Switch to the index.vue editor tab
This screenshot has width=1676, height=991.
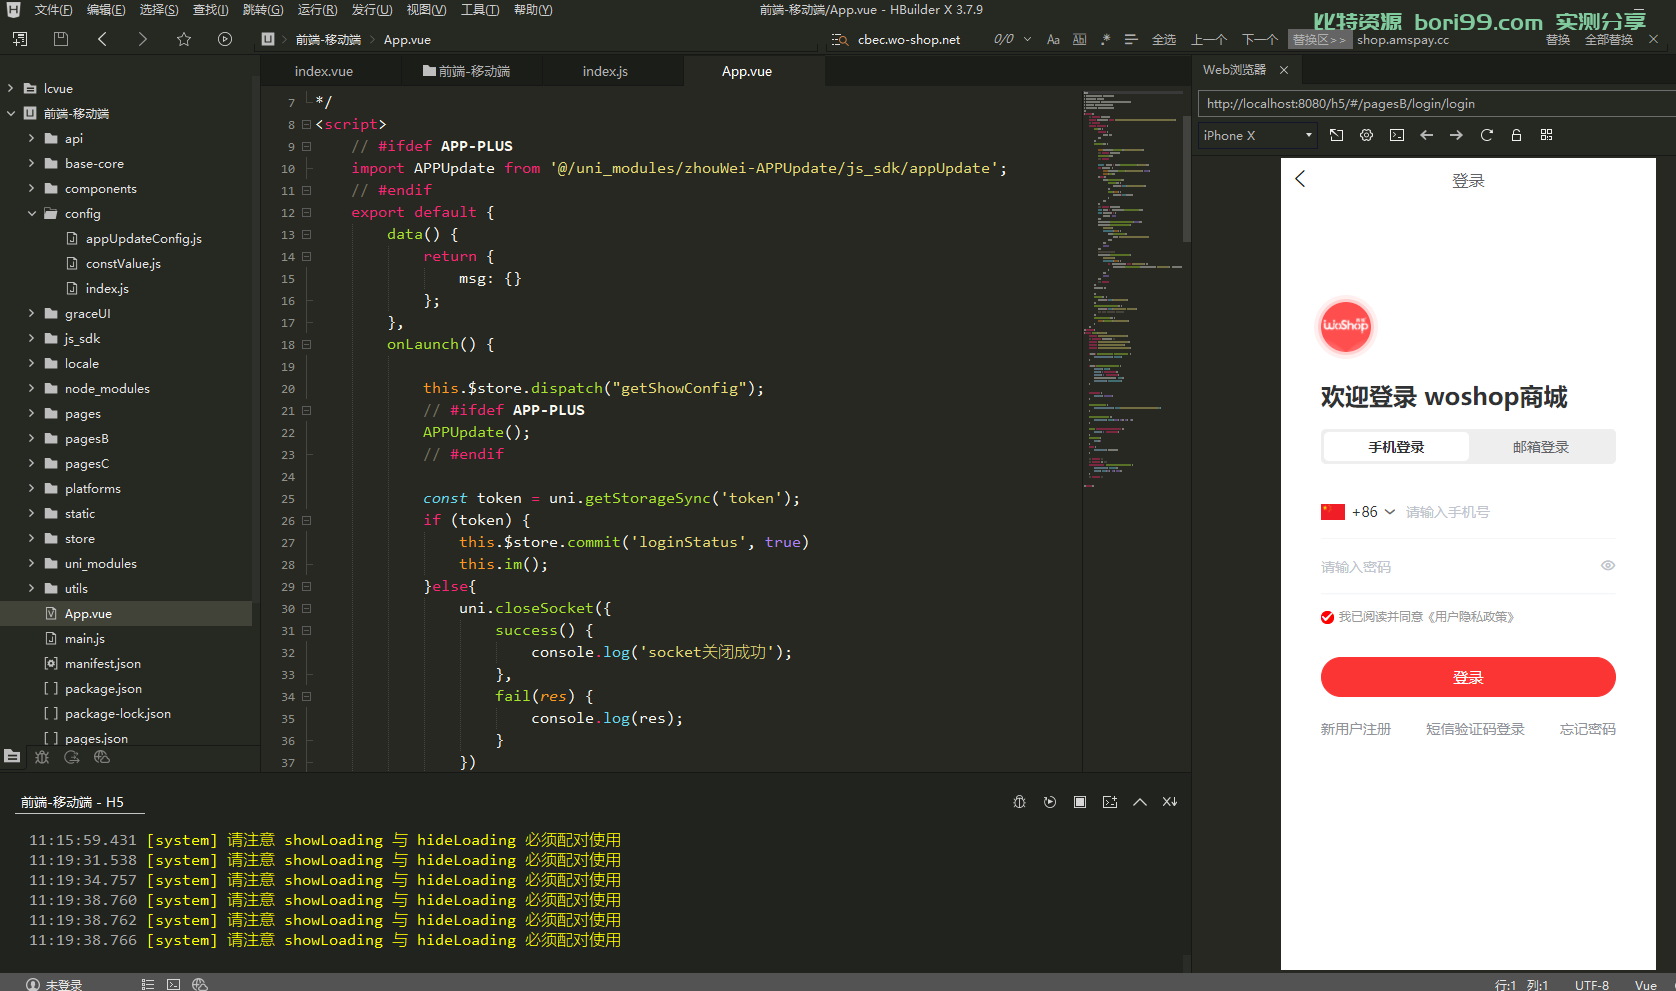[324, 71]
